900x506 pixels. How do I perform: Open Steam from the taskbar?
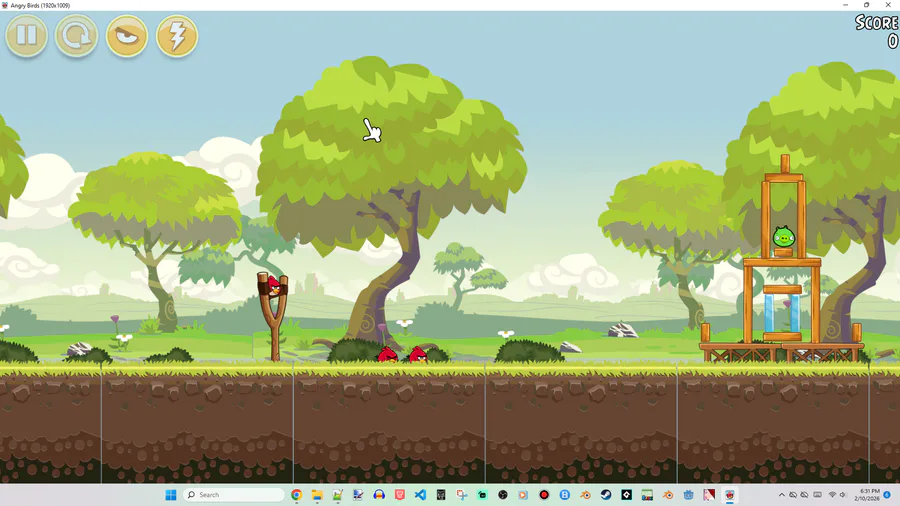click(606, 495)
